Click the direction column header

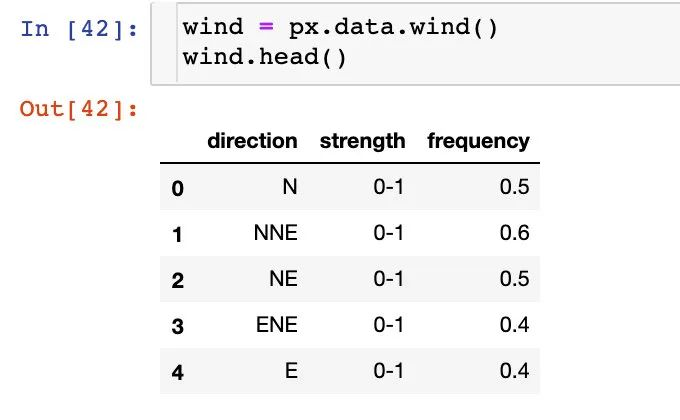252,141
